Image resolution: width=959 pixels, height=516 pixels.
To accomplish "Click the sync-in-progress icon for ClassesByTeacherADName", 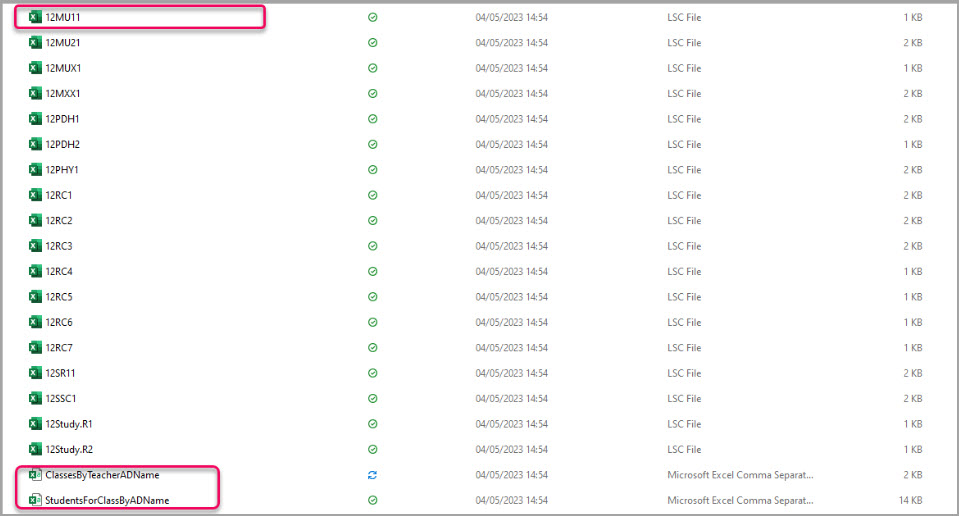I will 372,474.
